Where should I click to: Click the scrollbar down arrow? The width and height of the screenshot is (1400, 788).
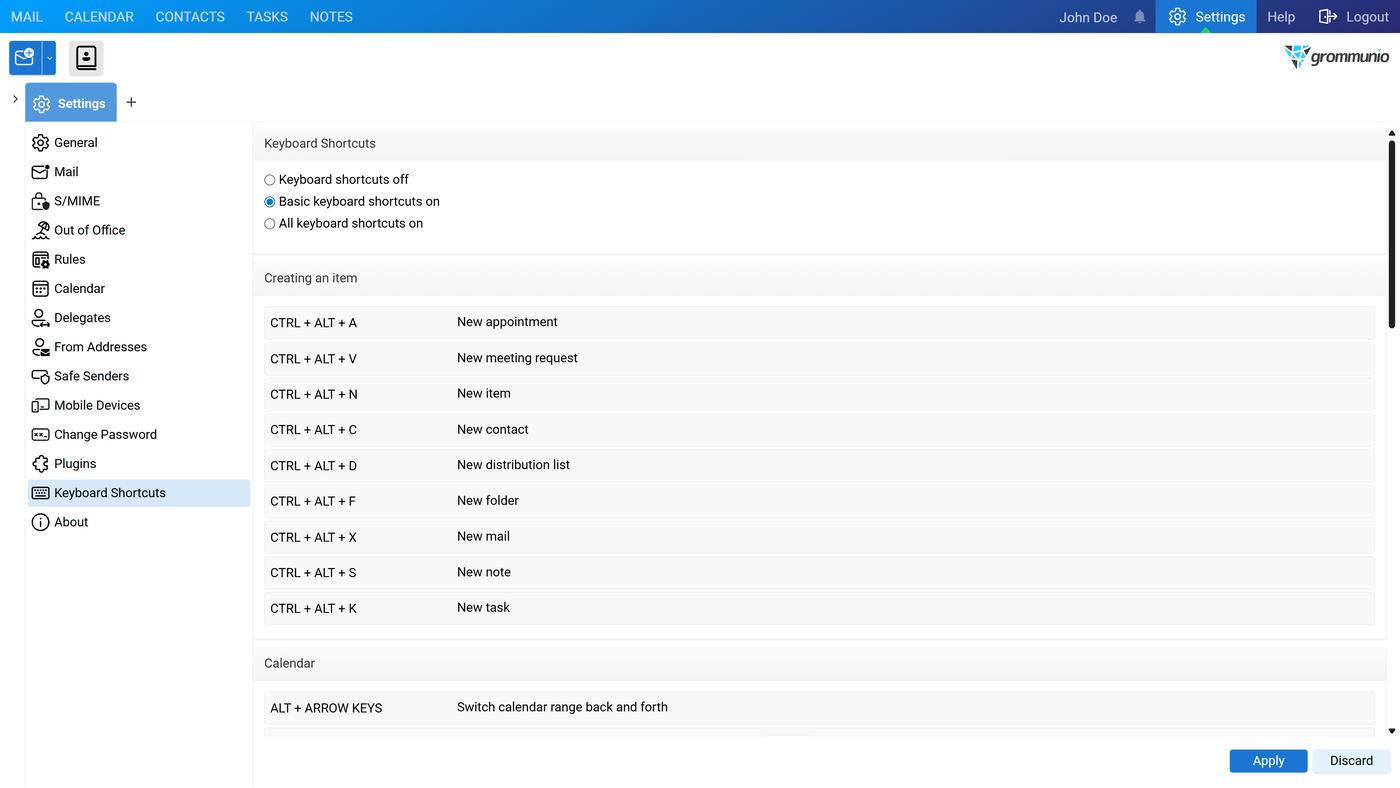[x=1391, y=732]
